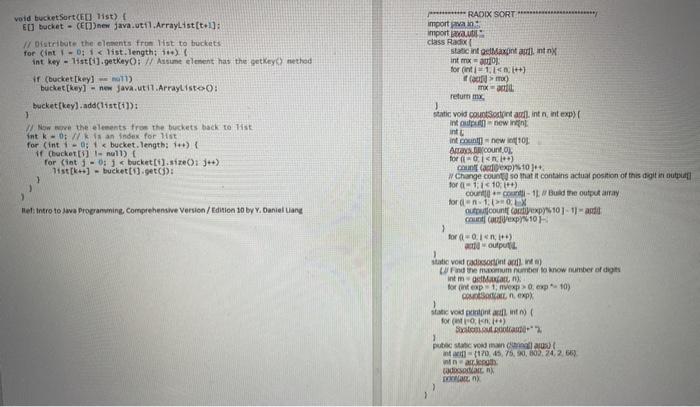Image resolution: width=700 pixels, height=407 pixels.
Task: Click the 'static void countSort' method signature
Action: coord(506,114)
